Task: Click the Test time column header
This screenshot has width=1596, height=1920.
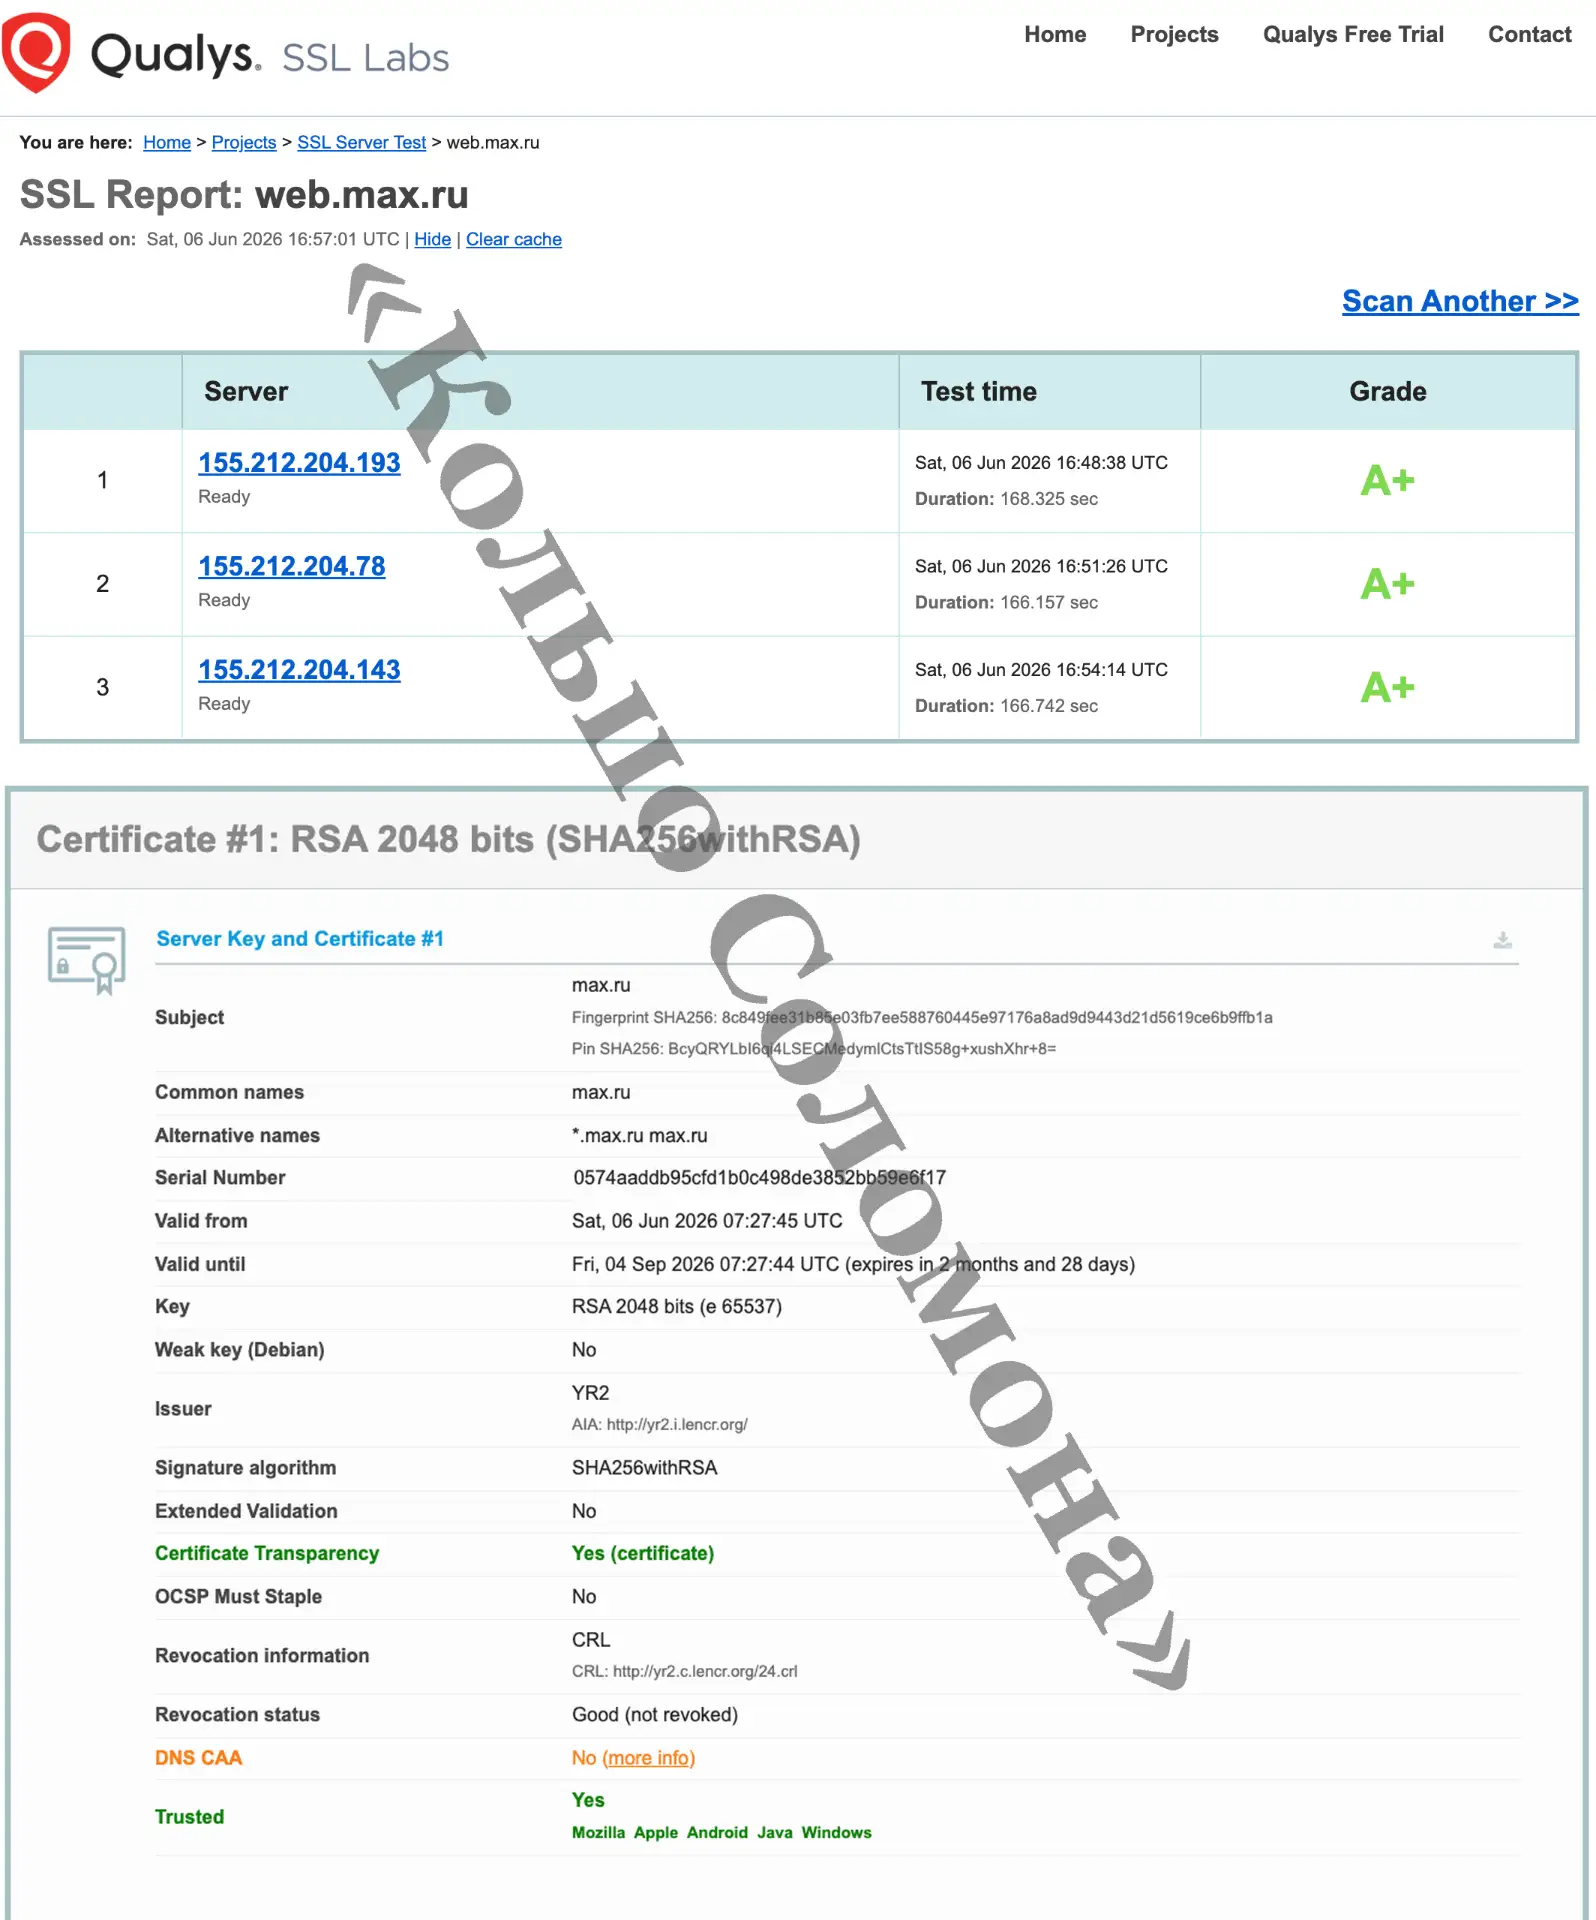Action: point(979,391)
